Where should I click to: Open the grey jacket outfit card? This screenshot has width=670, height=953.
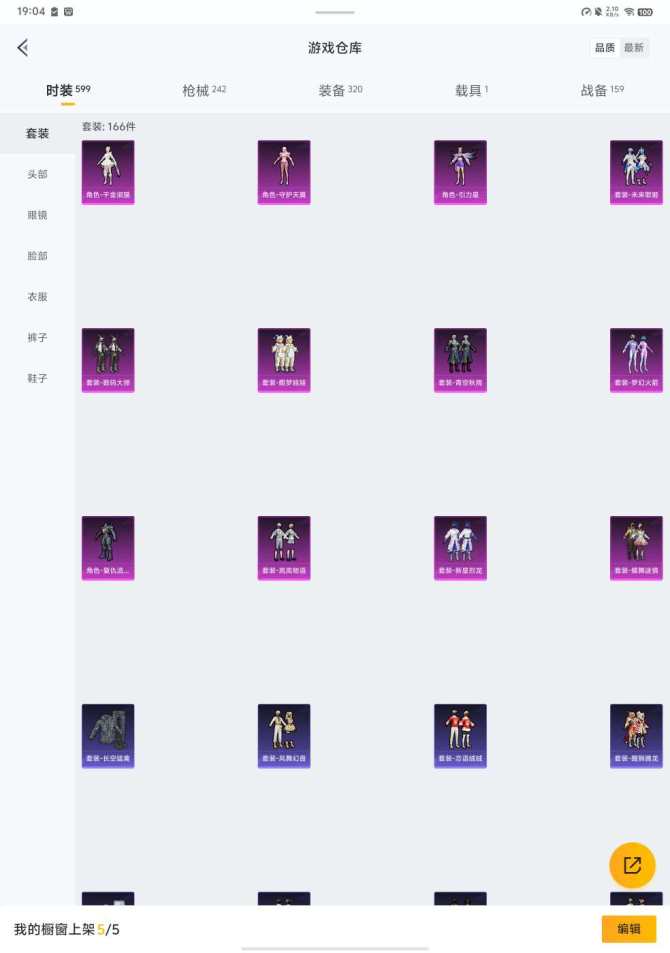click(x=108, y=735)
